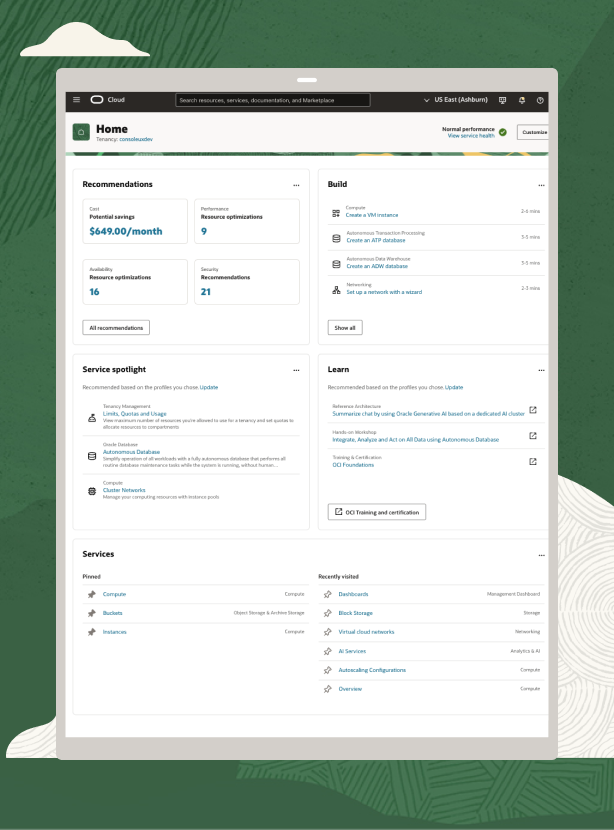Open the US East (Ashburn) region dropdown
The height and width of the screenshot is (830, 614).
point(456,100)
